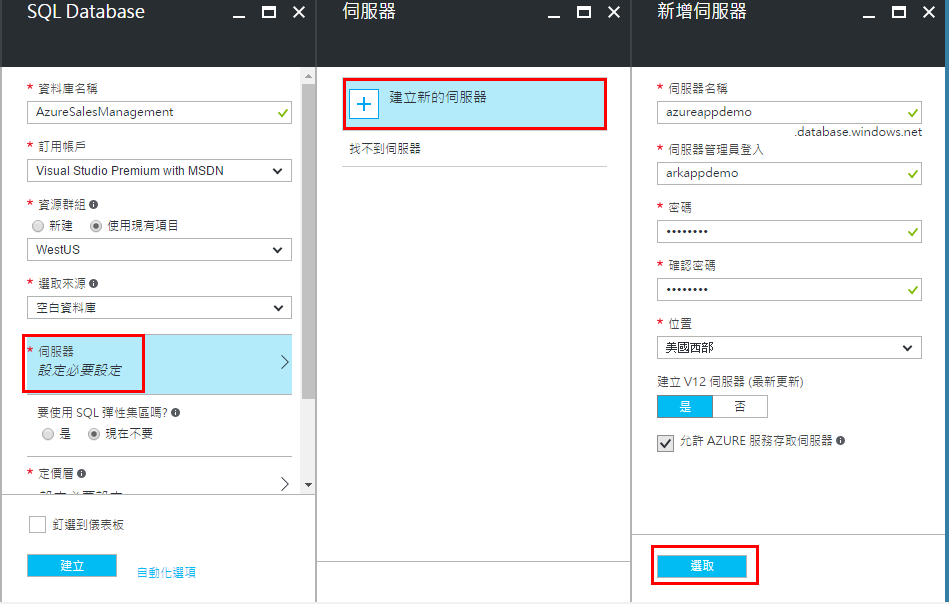This screenshot has width=949, height=604.
Task: Click the .database.windows.net suffix text
Action: pos(858,132)
